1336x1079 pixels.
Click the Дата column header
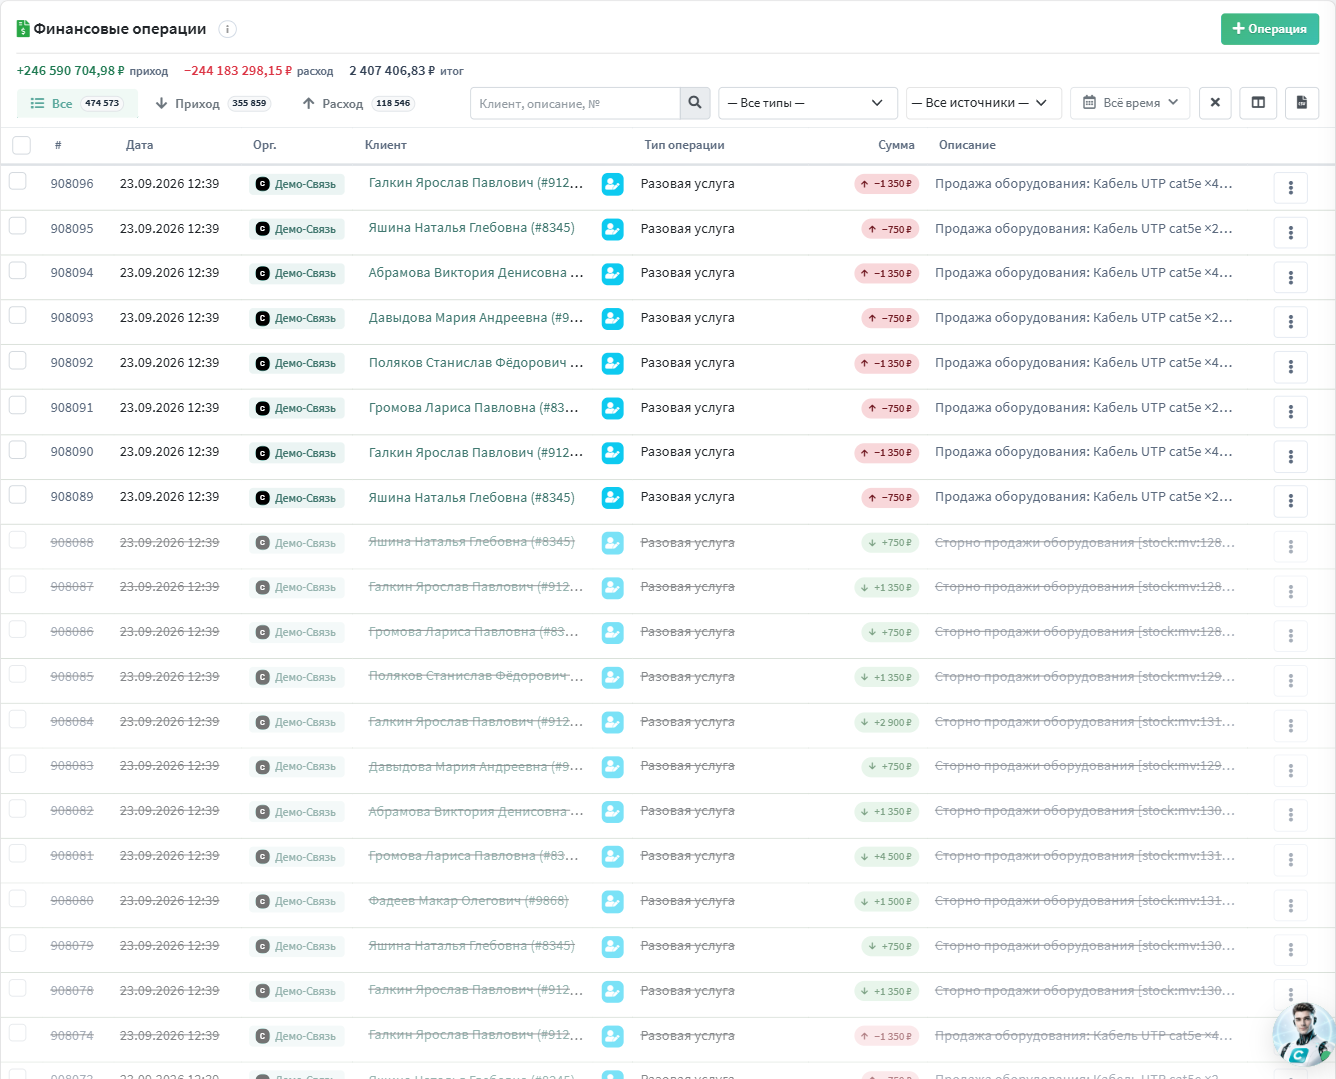[x=139, y=145]
